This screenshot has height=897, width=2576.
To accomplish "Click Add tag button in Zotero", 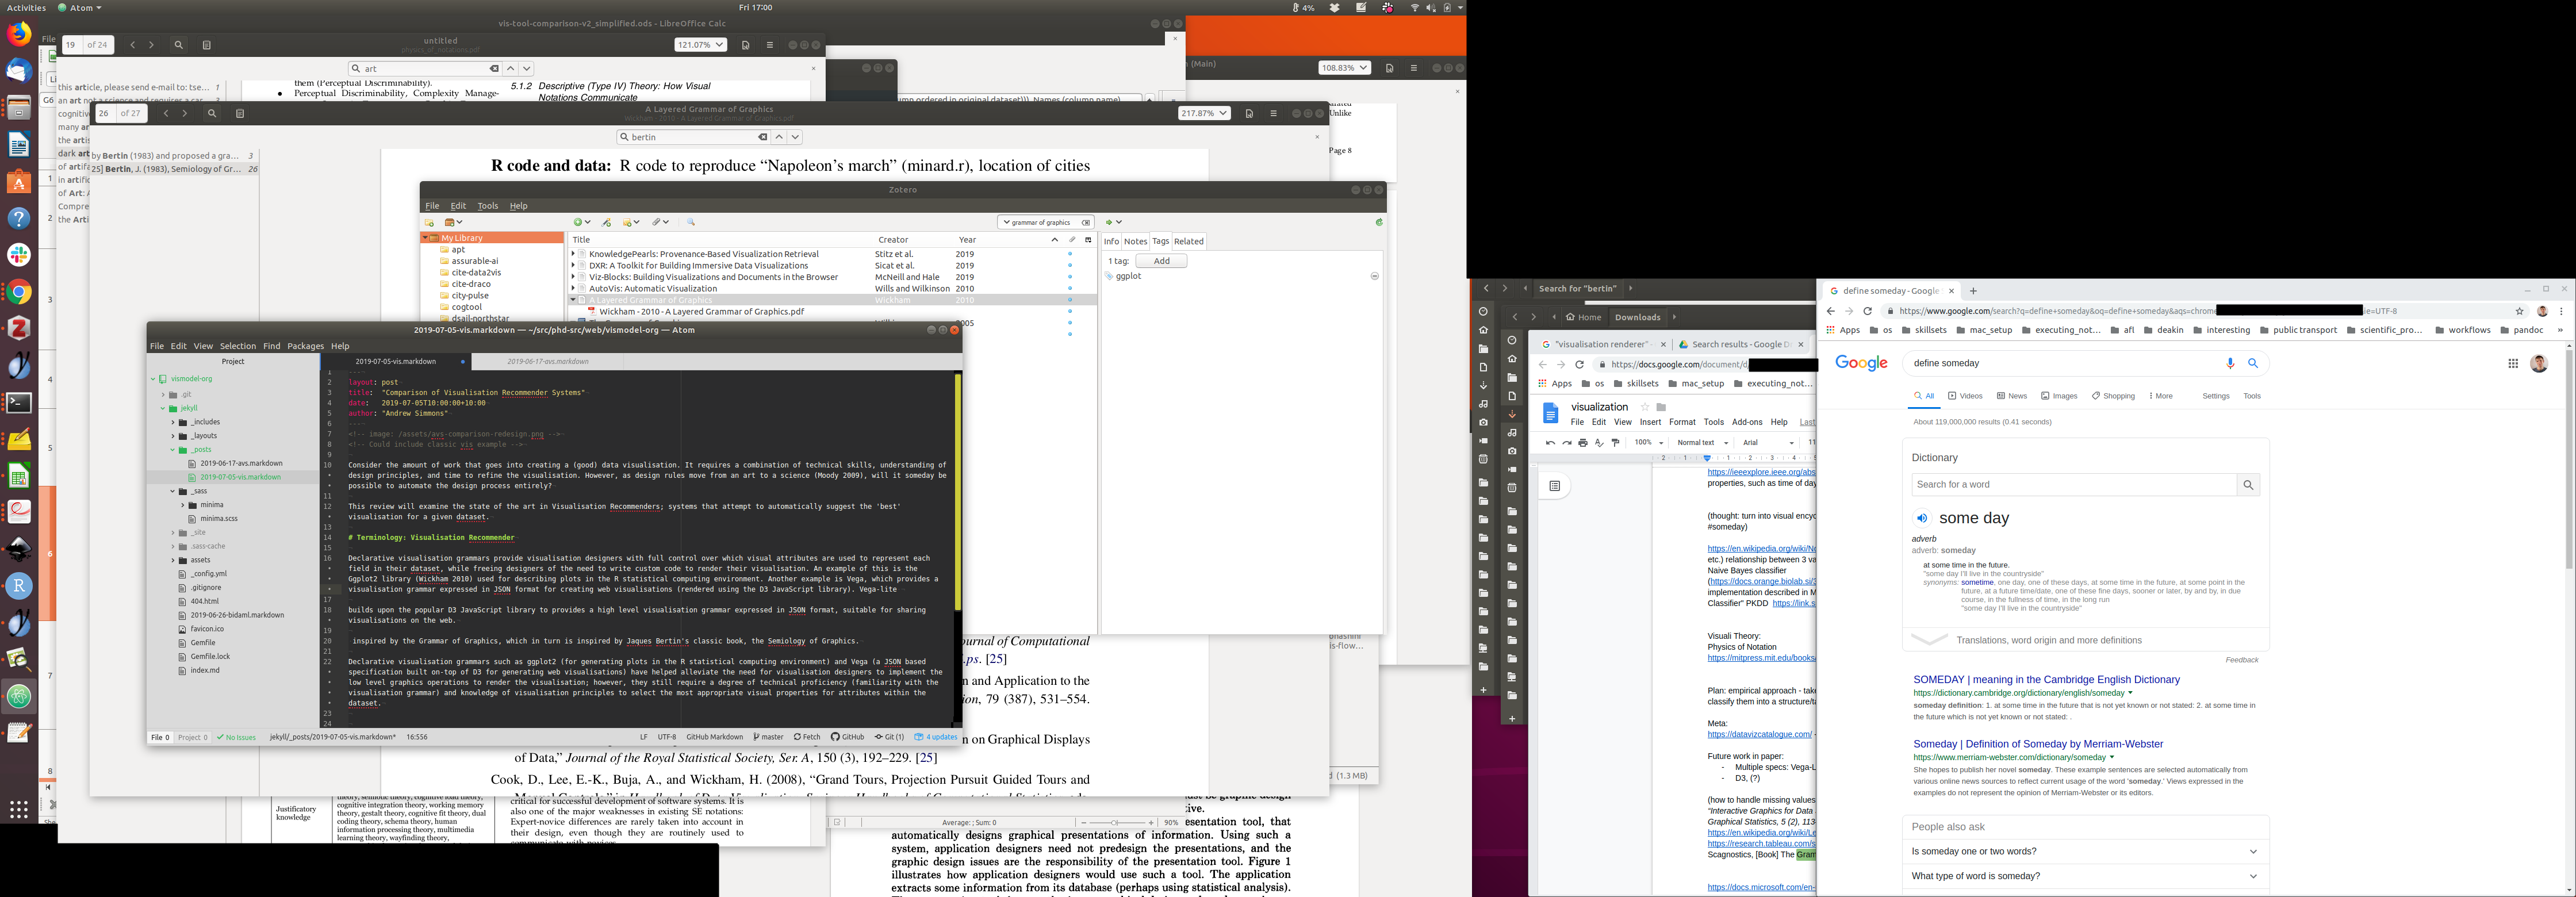I will (1161, 261).
